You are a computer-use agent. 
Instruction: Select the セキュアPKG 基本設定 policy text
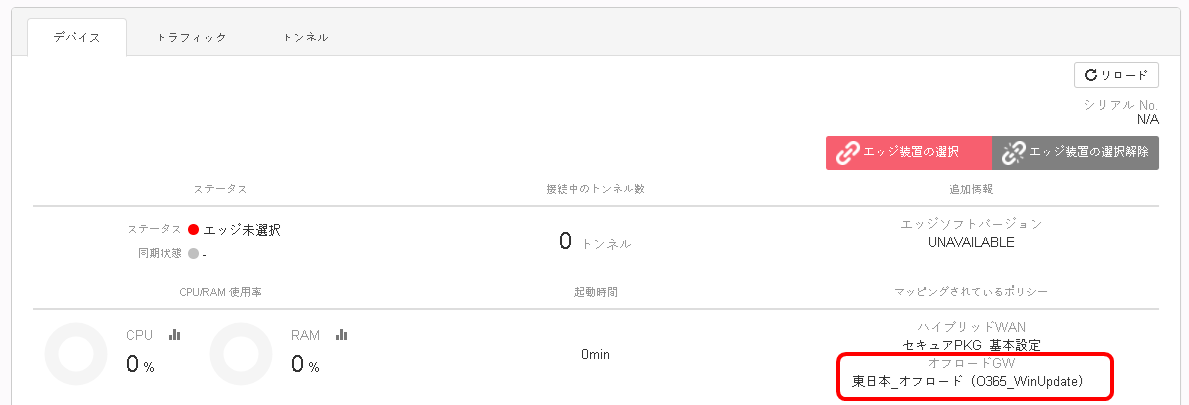tap(971, 345)
